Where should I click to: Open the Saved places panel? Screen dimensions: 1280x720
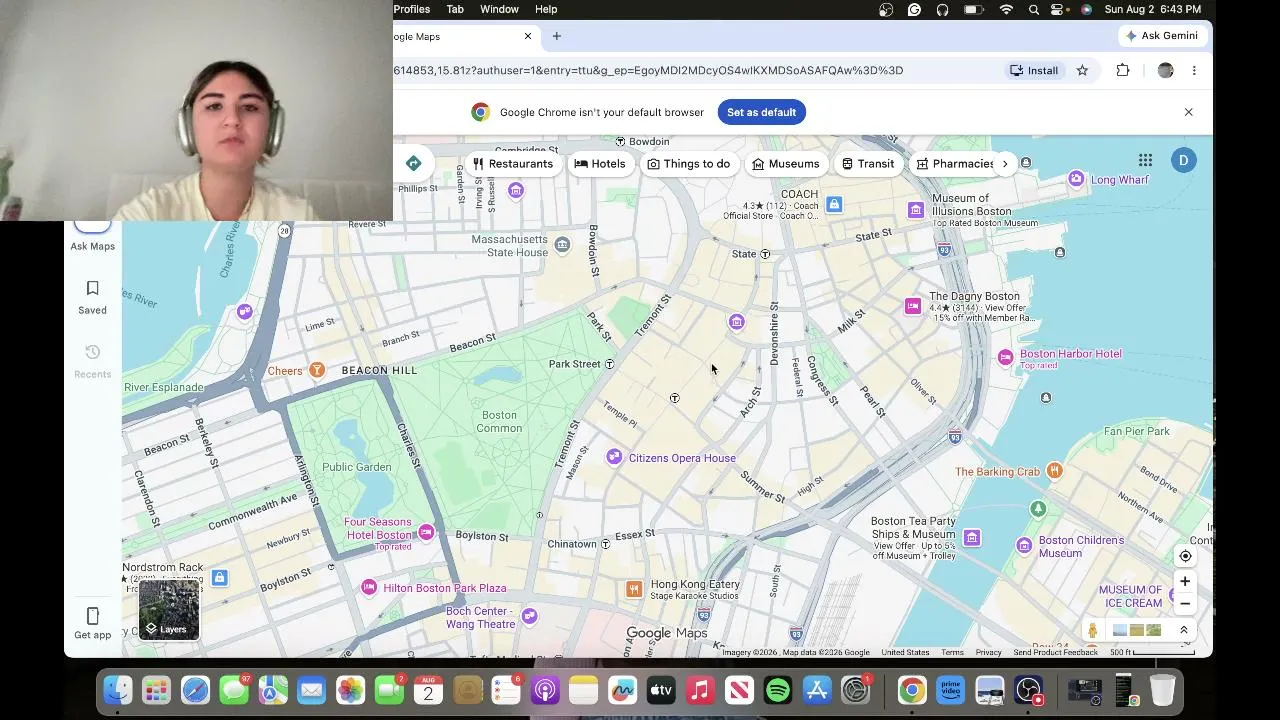click(x=92, y=297)
